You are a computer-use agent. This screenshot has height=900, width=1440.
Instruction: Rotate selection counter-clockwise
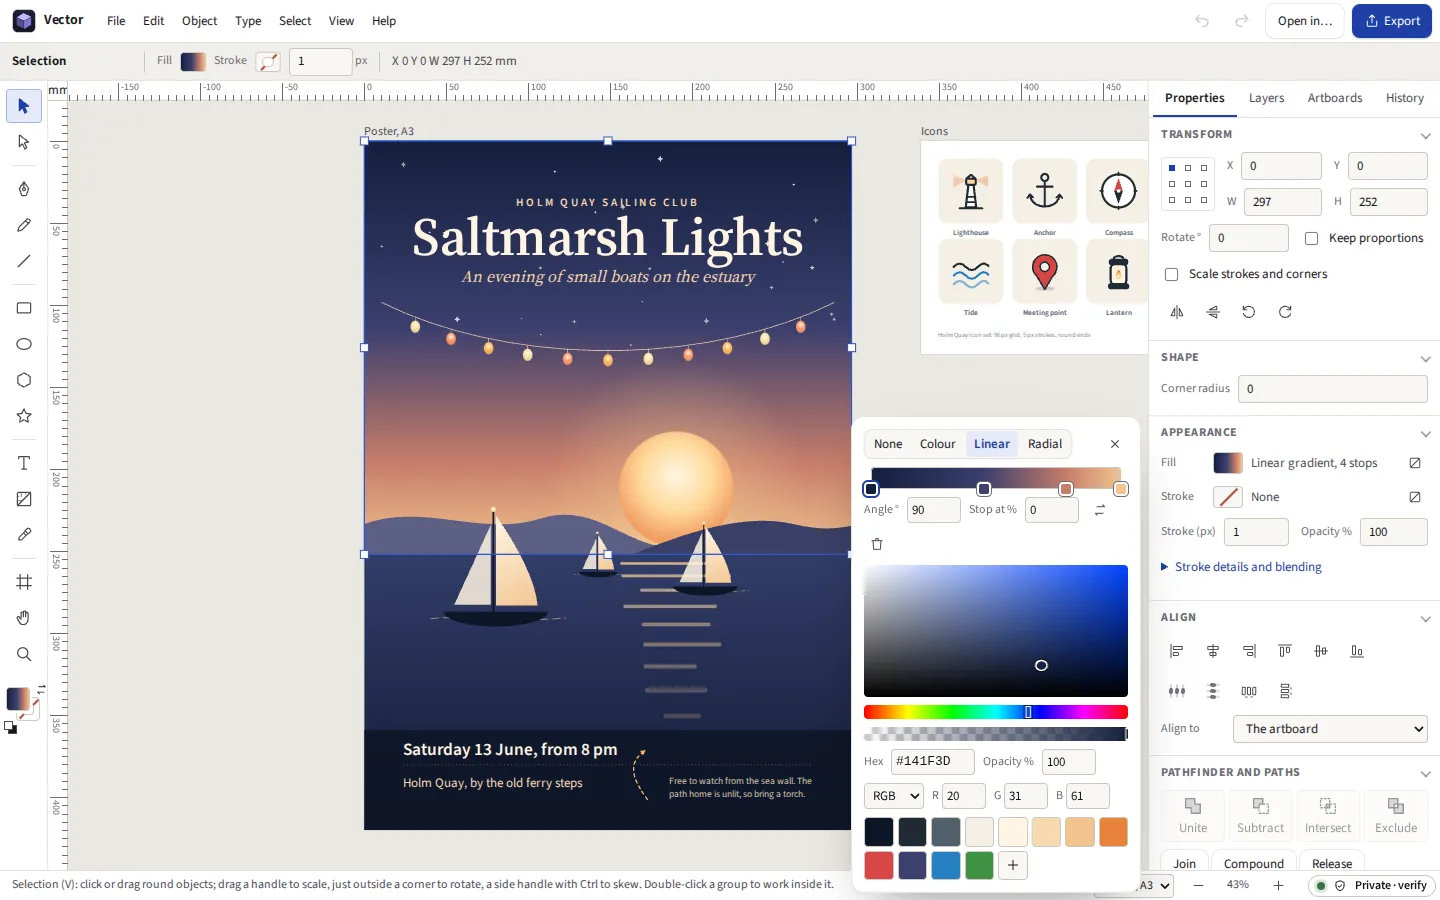[1249, 312]
